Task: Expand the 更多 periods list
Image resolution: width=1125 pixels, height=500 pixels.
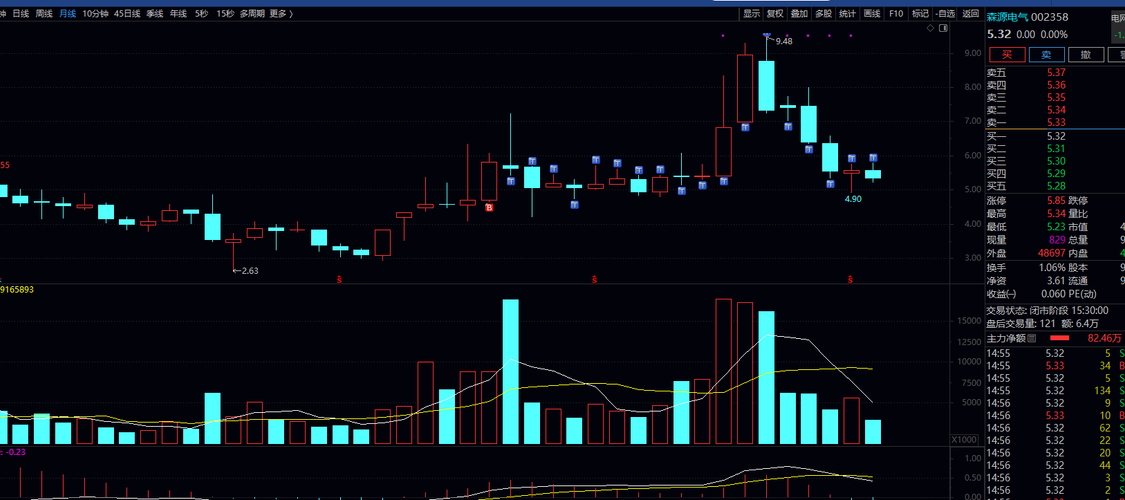Action: point(281,13)
